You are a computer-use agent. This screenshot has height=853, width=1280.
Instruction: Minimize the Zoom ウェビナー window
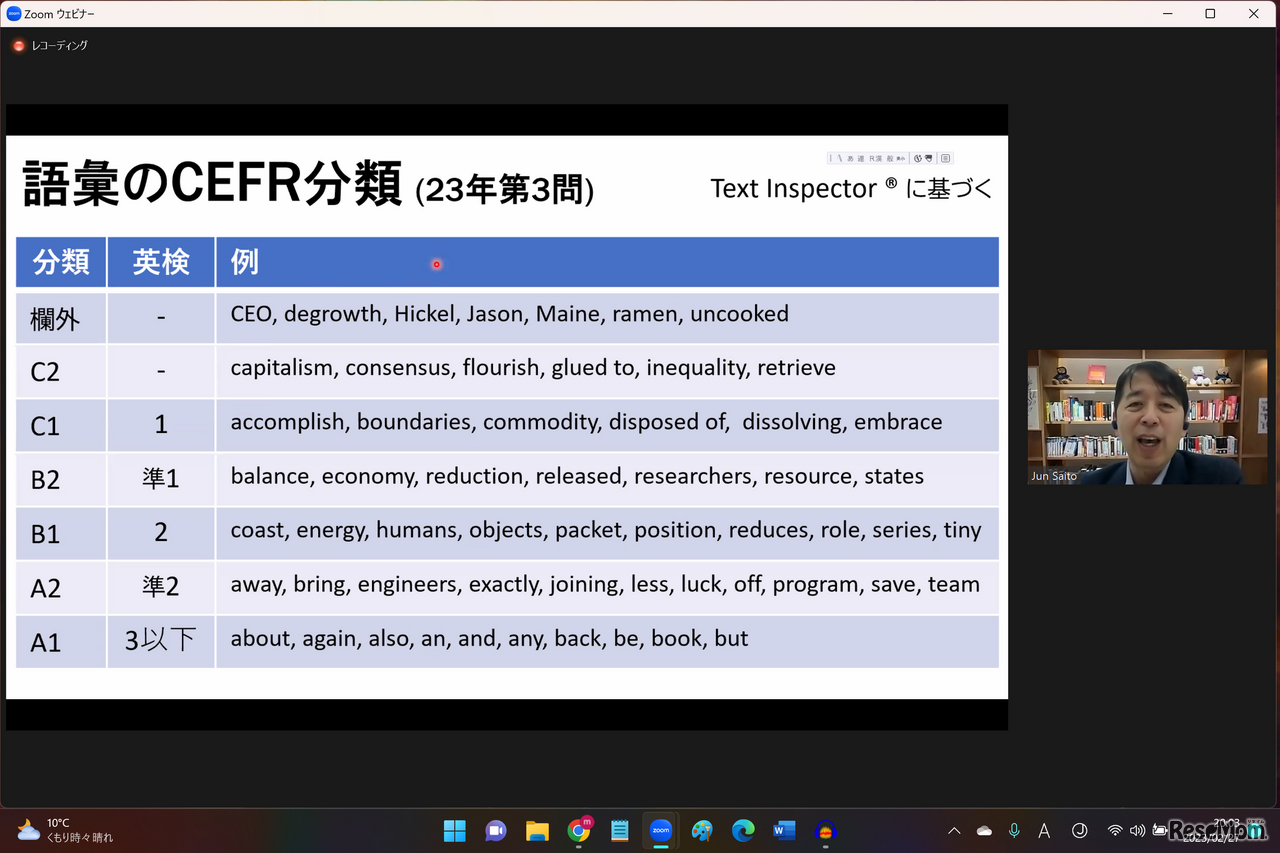pos(1168,14)
